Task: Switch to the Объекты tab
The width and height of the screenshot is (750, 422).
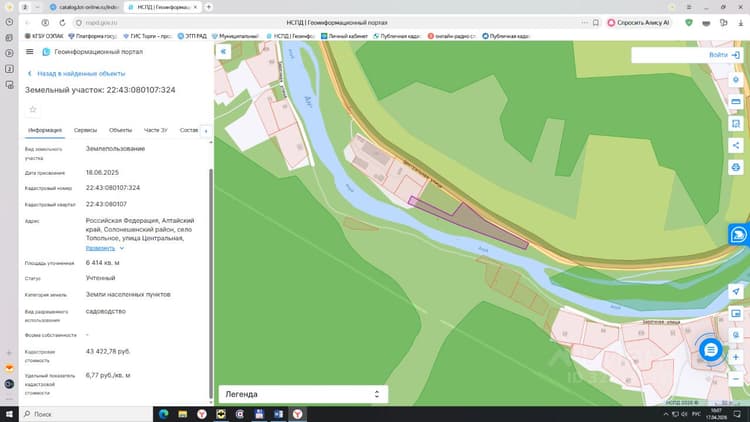Action: coord(120,130)
